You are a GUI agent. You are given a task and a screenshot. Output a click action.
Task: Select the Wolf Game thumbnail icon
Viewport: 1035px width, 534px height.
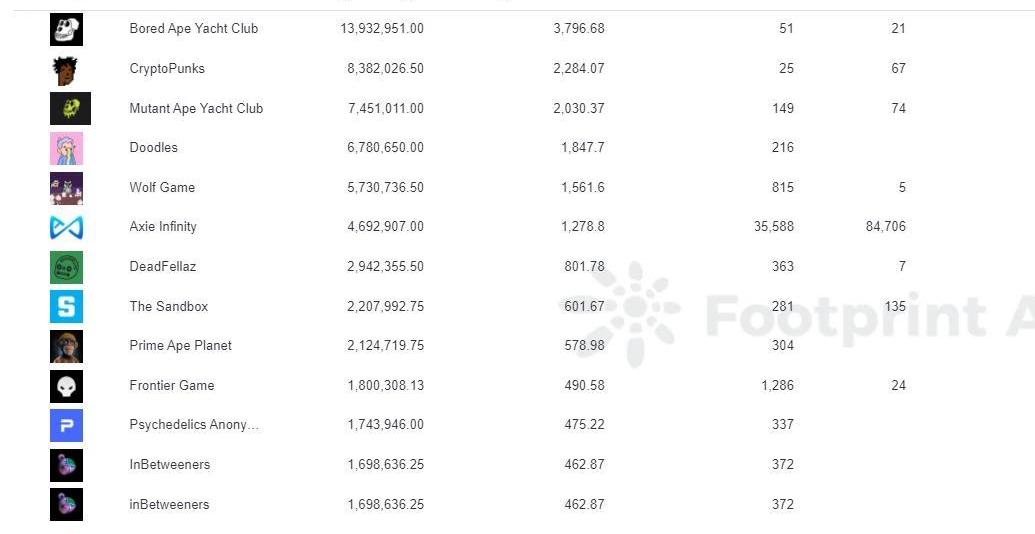[x=67, y=188]
